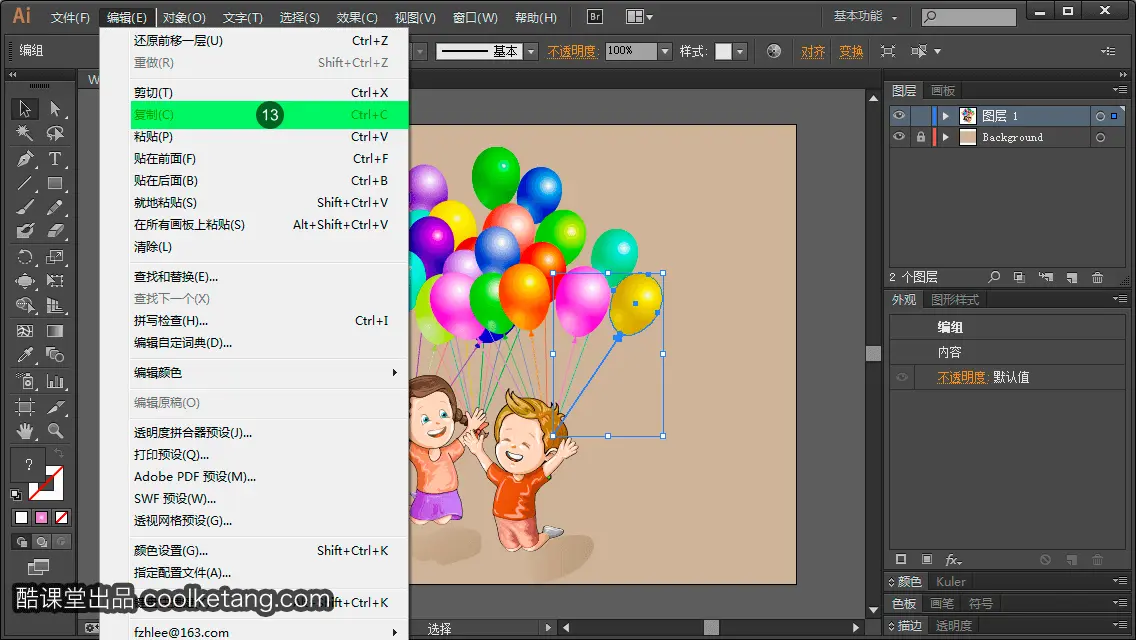1136x640 pixels.
Task: Select the Direct Selection tool
Action: (55, 109)
